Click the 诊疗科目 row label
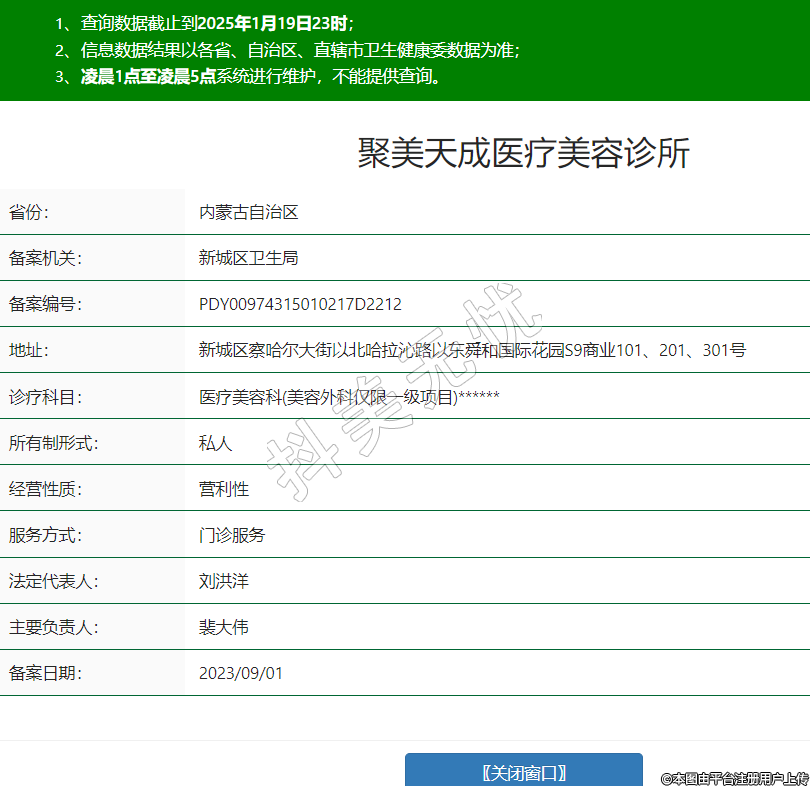 pos(45,397)
